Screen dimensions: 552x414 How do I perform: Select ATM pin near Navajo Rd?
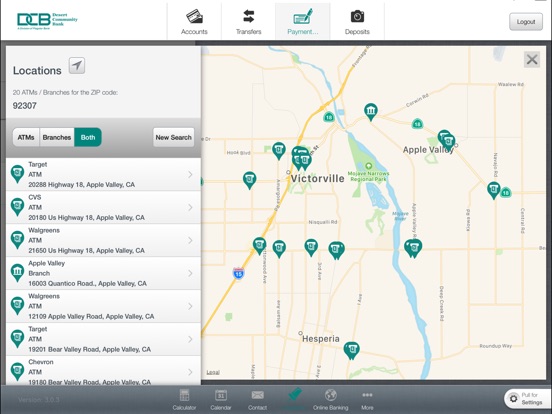click(494, 190)
